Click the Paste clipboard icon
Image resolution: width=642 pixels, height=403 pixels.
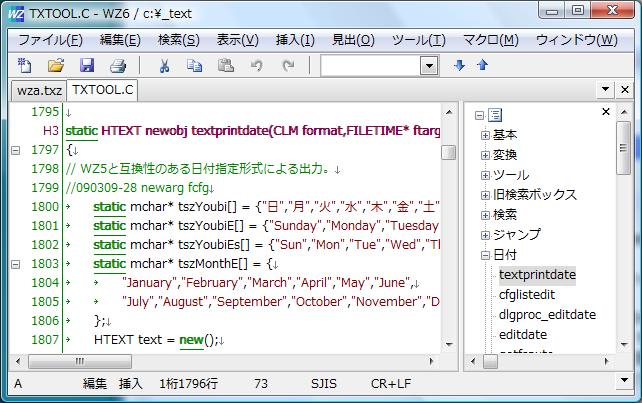click(x=226, y=66)
